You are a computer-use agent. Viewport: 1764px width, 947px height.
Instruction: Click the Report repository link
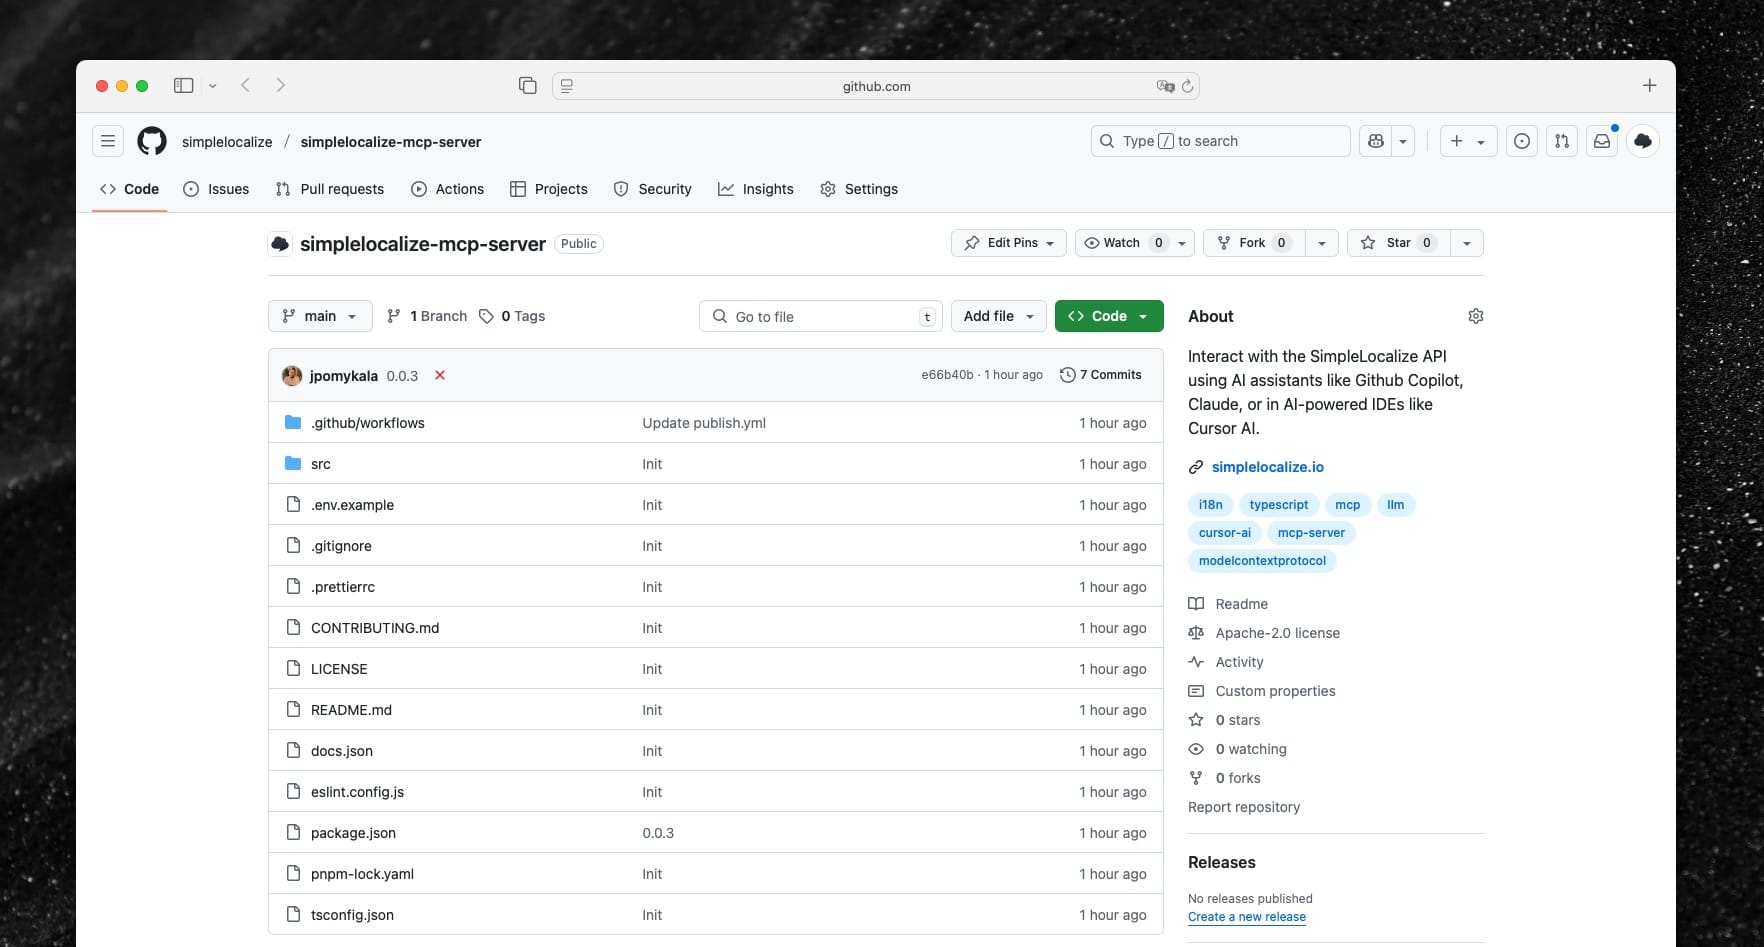tap(1244, 807)
